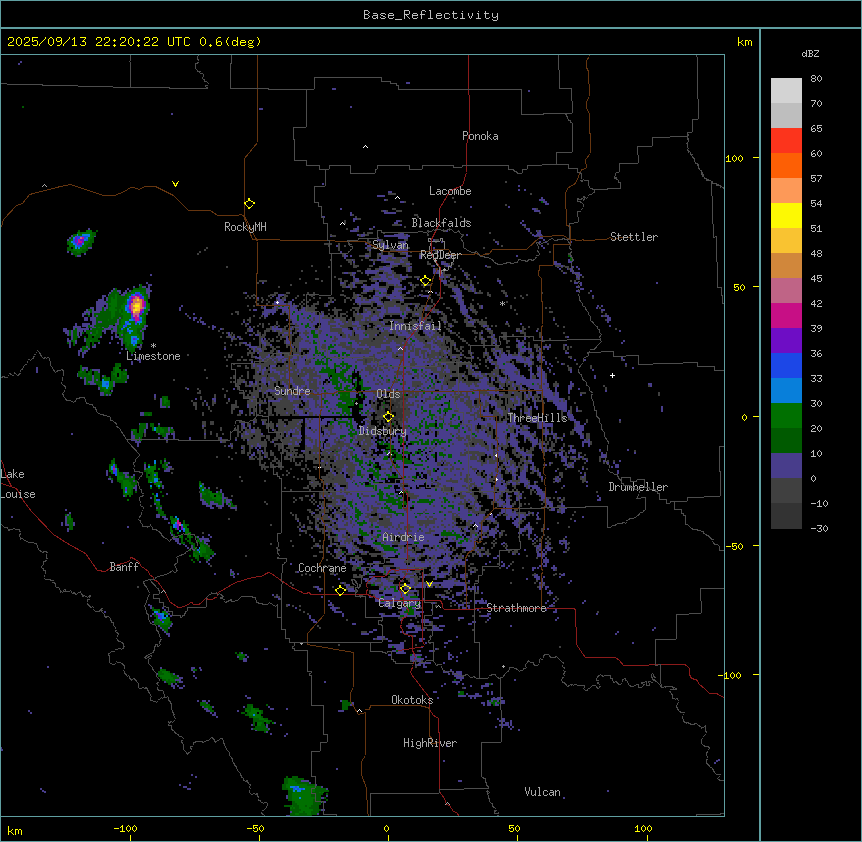Click the RedDeer city label
The width and height of the screenshot is (862, 842).
pyautogui.click(x=440, y=255)
